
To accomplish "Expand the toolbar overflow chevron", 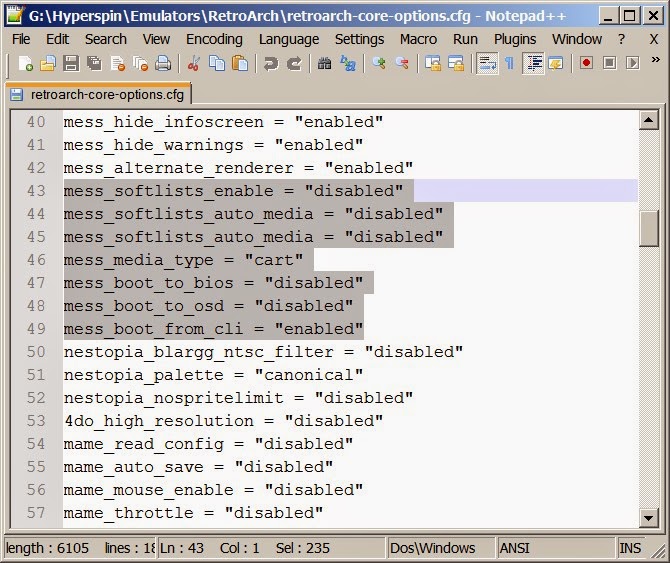I will point(655,60).
